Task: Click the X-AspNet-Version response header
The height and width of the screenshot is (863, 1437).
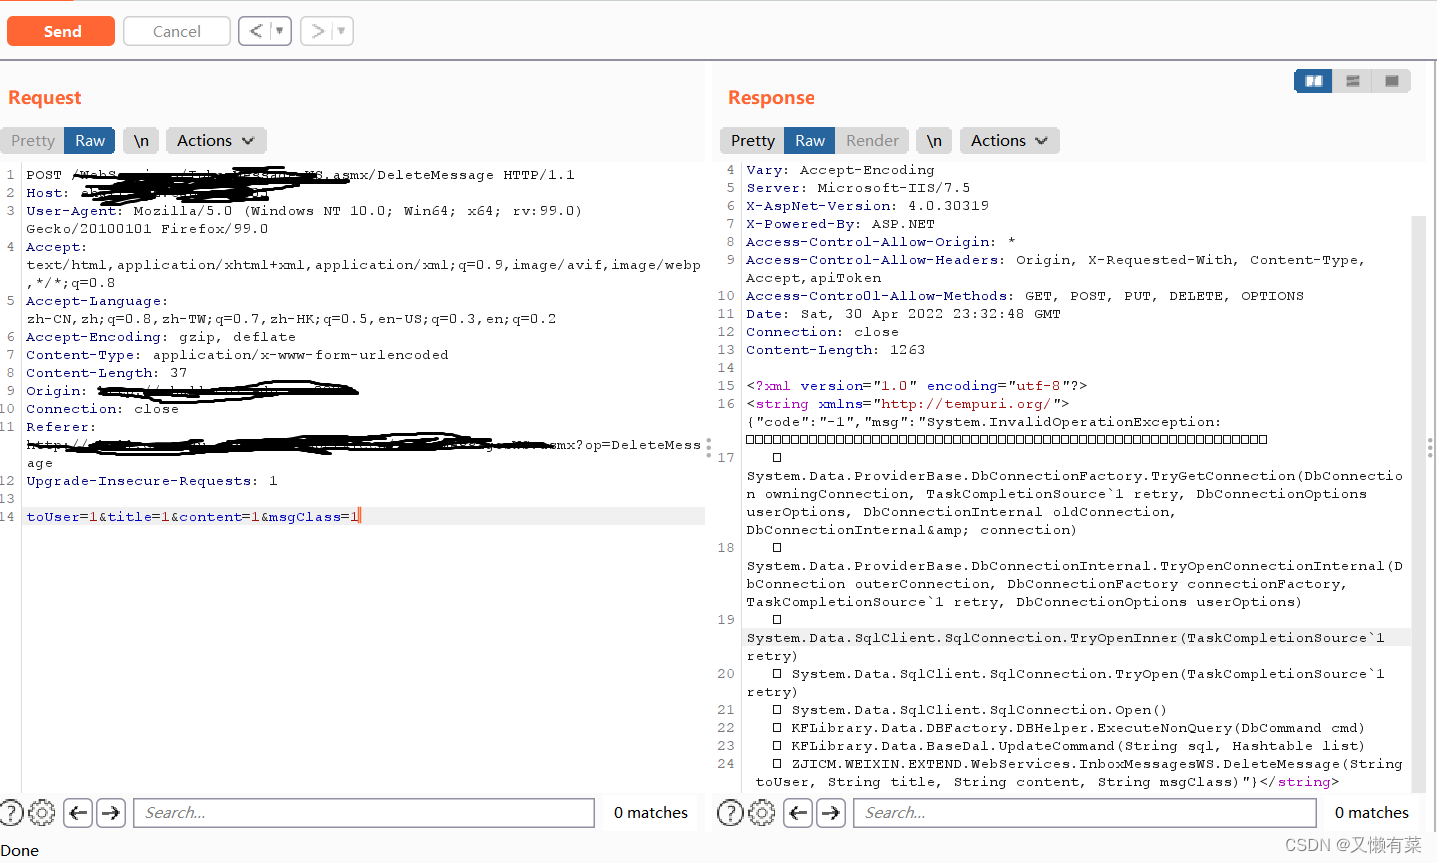Action: (867, 206)
